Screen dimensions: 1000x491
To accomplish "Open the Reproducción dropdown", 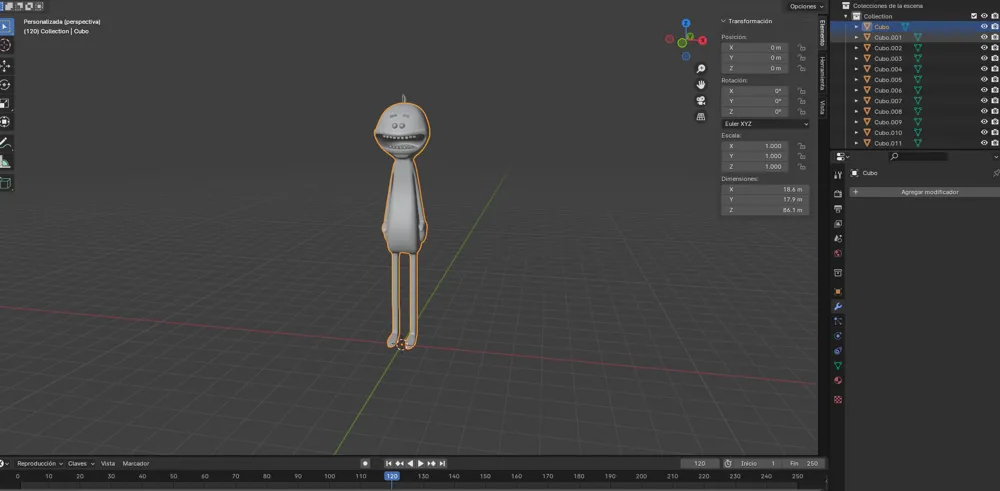I will 40,464.
